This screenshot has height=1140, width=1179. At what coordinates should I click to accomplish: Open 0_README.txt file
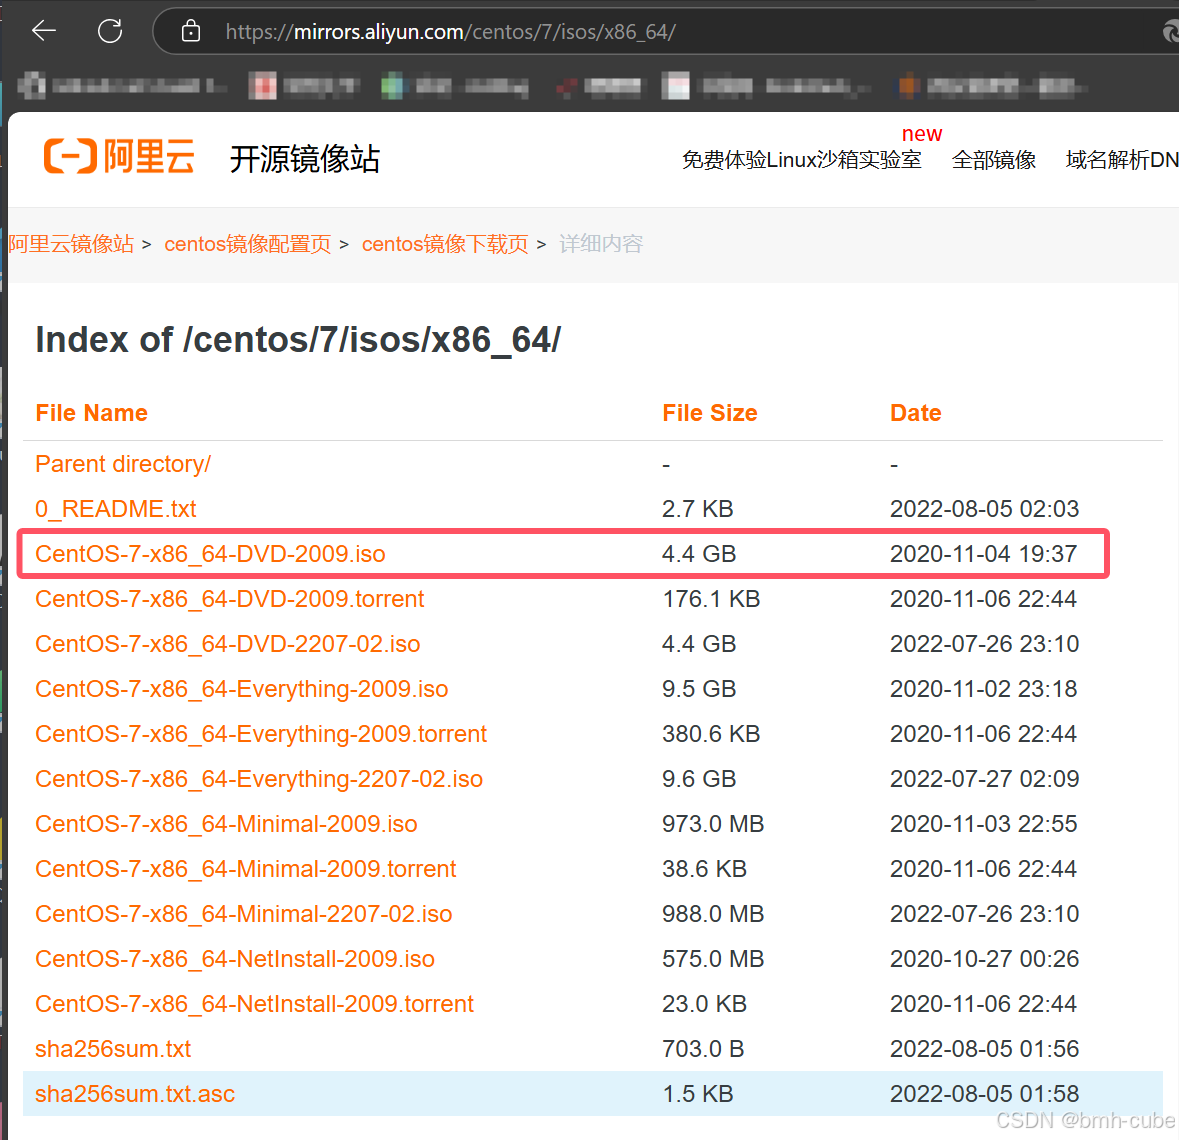tap(116, 509)
